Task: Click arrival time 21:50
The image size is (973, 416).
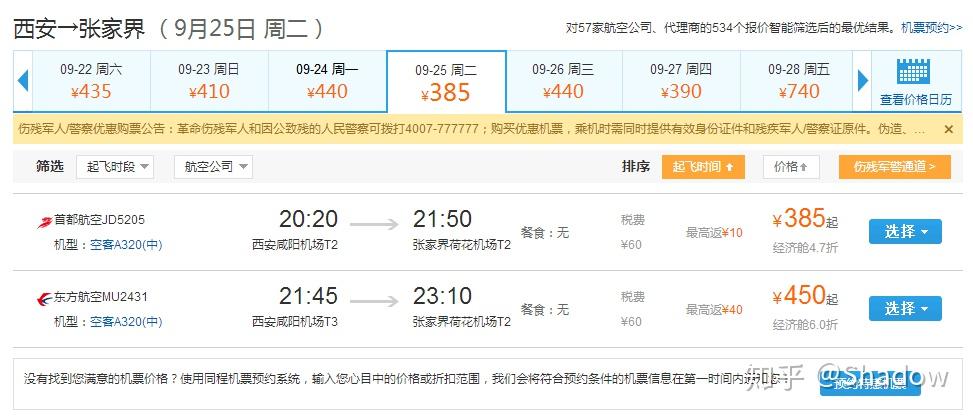Action: tap(442, 219)
